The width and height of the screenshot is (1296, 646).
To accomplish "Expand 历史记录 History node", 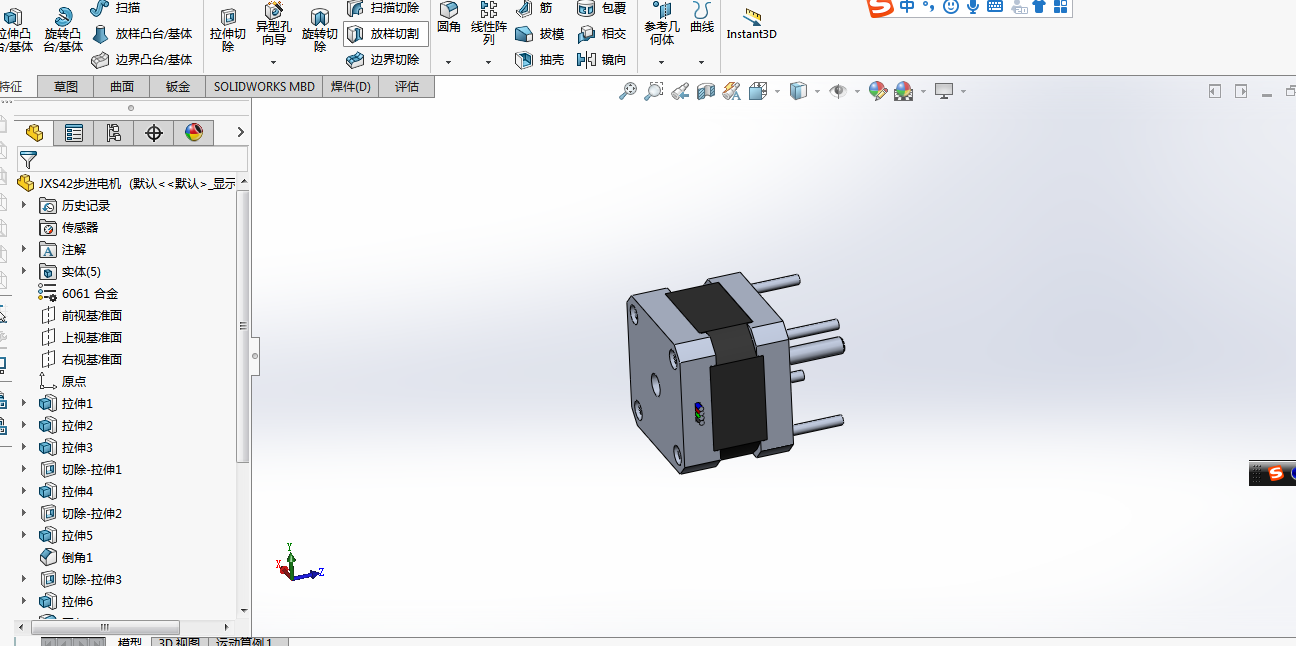I will (x=25, y=205).
